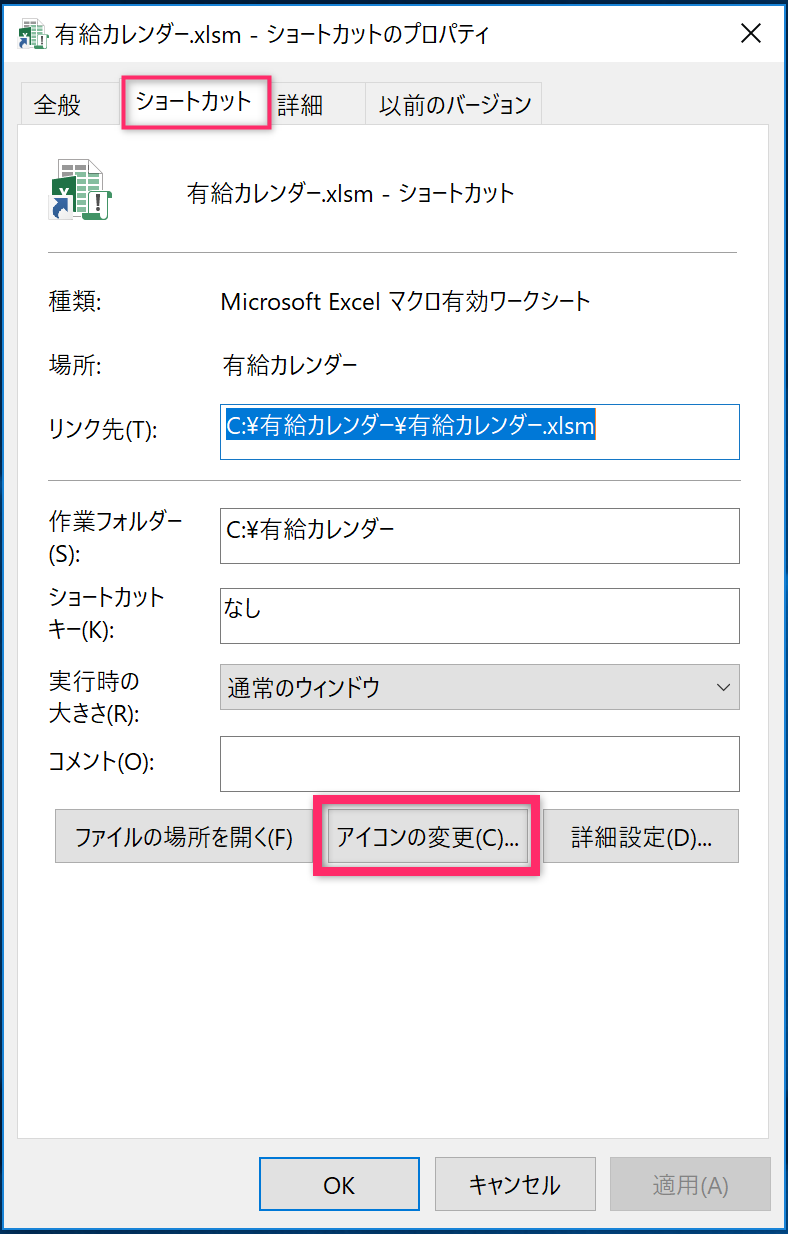Open the アイコンの変更 dialog
The height and width of the screenshot is (1234, 788).
click(427, 837)
